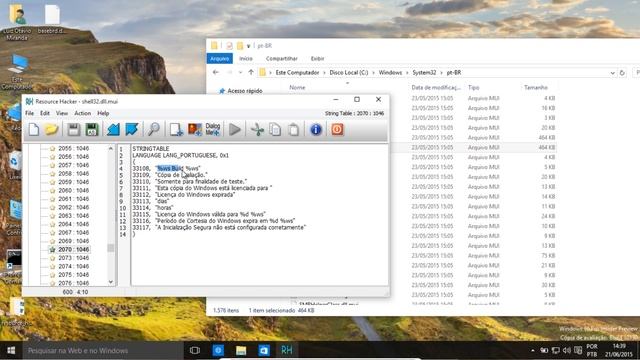640x360 pixels.
Task: Select tree item 2069 : 1046
Action: point(73,241)
